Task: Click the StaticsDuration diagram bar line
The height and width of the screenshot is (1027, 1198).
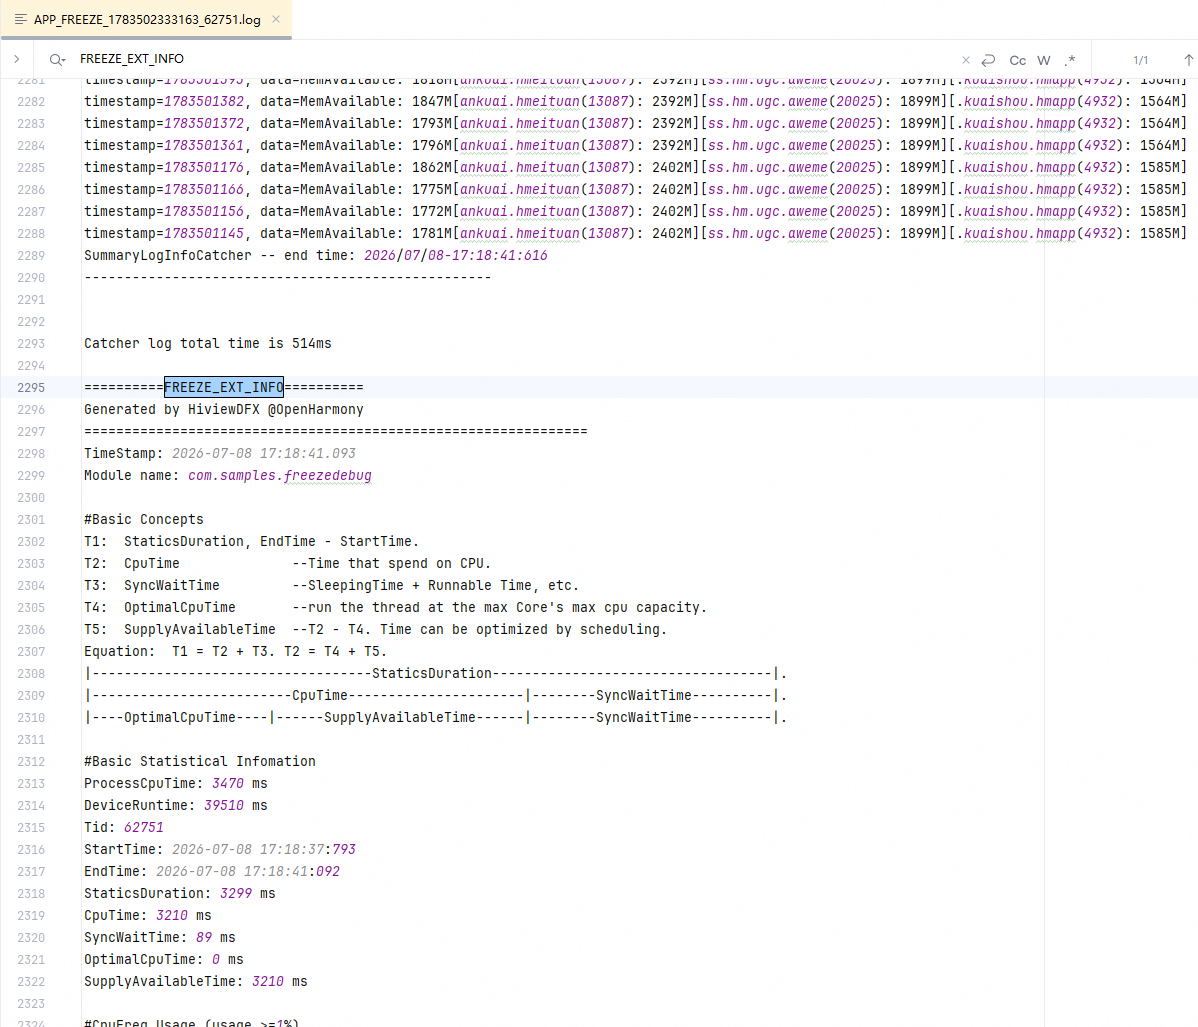Action: coord(435,674)
